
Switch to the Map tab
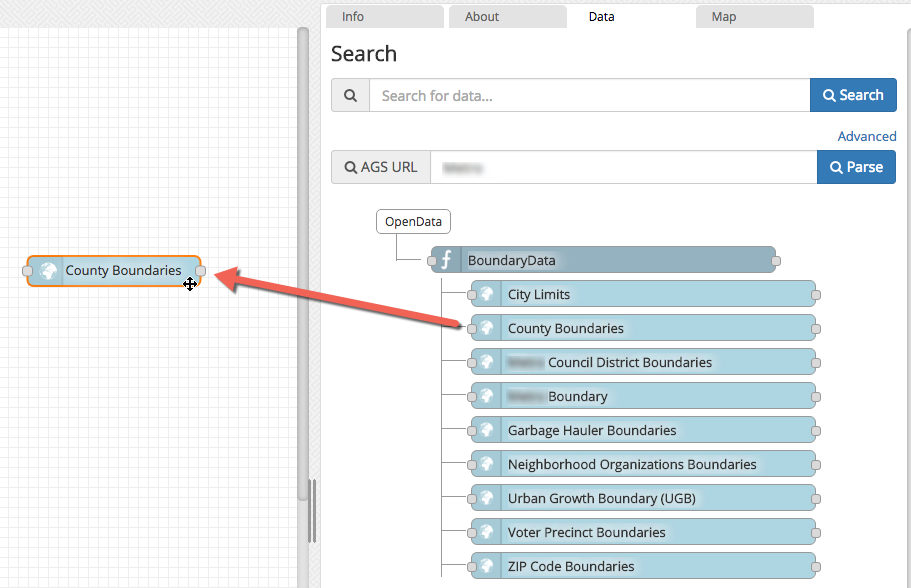[x=724, y=17]
